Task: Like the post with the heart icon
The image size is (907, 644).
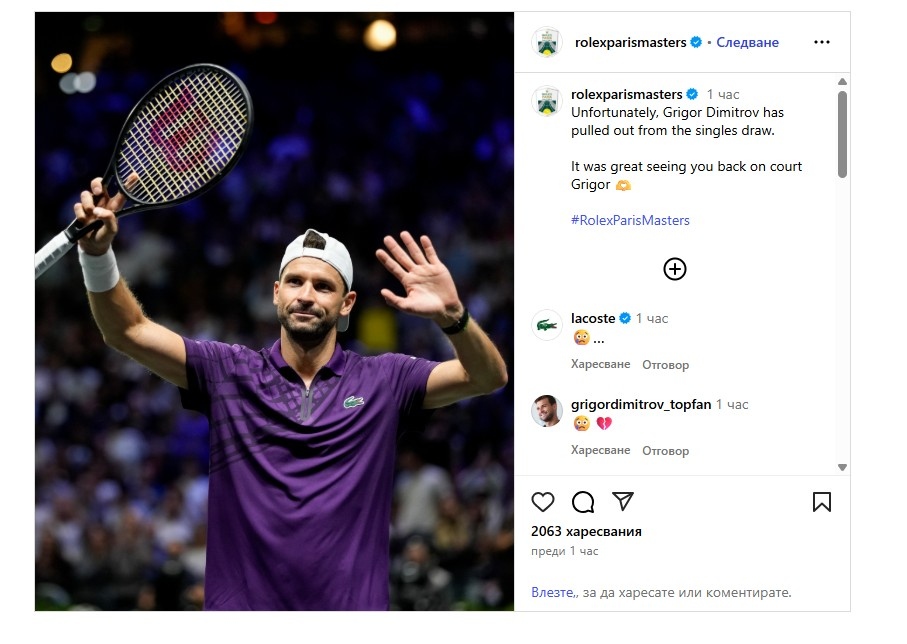Action: [x=543, y=502]
